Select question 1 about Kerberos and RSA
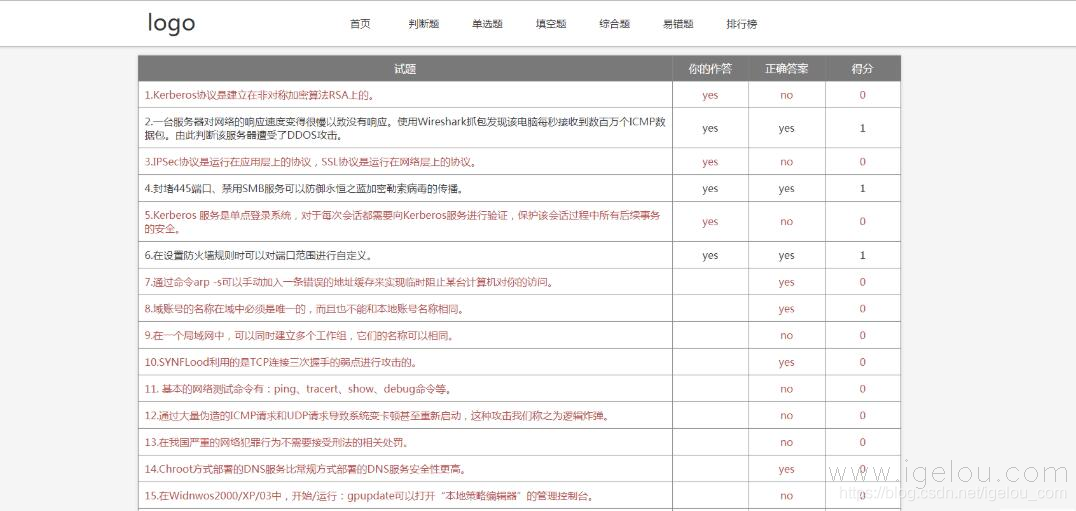 [259, 95]
